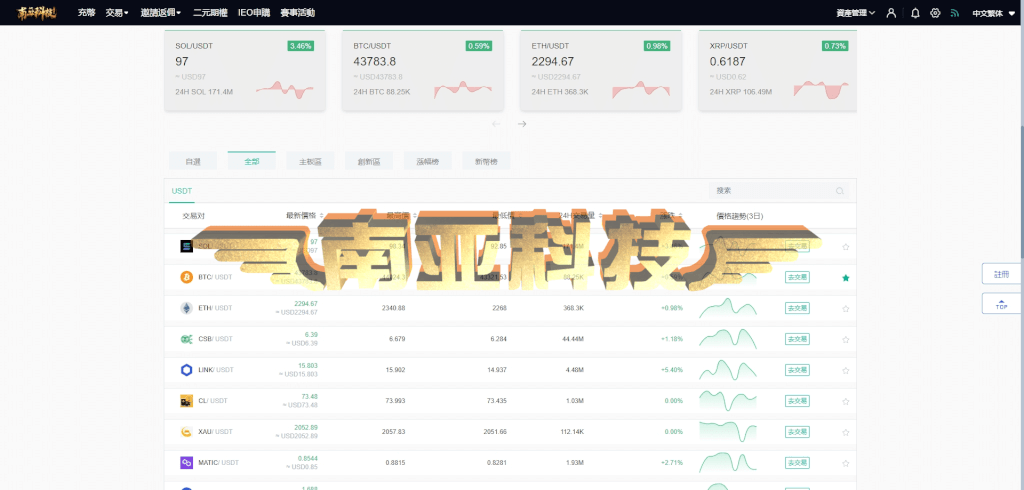The image size is (1024, 490).
Task: Favorite the CSB/USDT star
Action: (846, 340)
